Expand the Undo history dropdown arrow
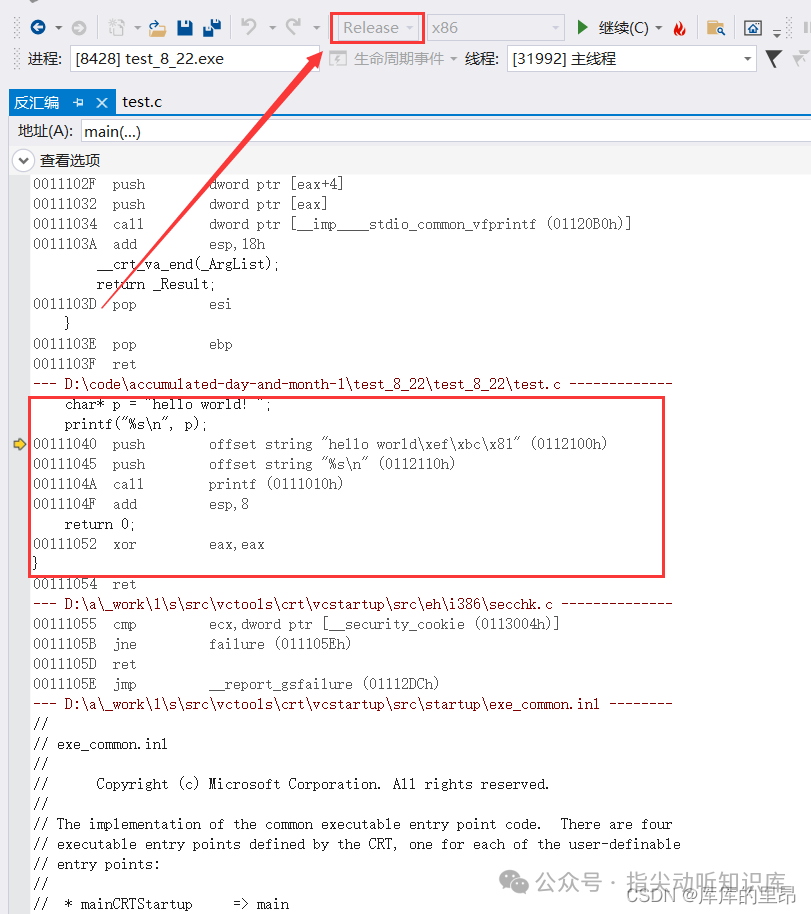 point(272,27)
